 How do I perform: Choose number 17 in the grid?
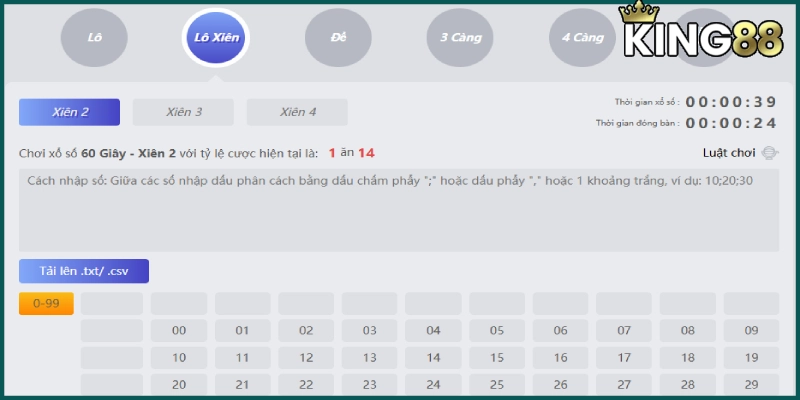click(623, 357)
